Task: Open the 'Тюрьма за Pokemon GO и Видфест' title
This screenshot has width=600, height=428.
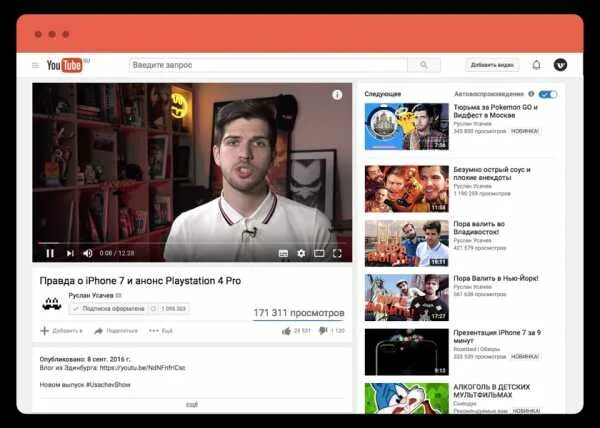Action: click(496, 111)
